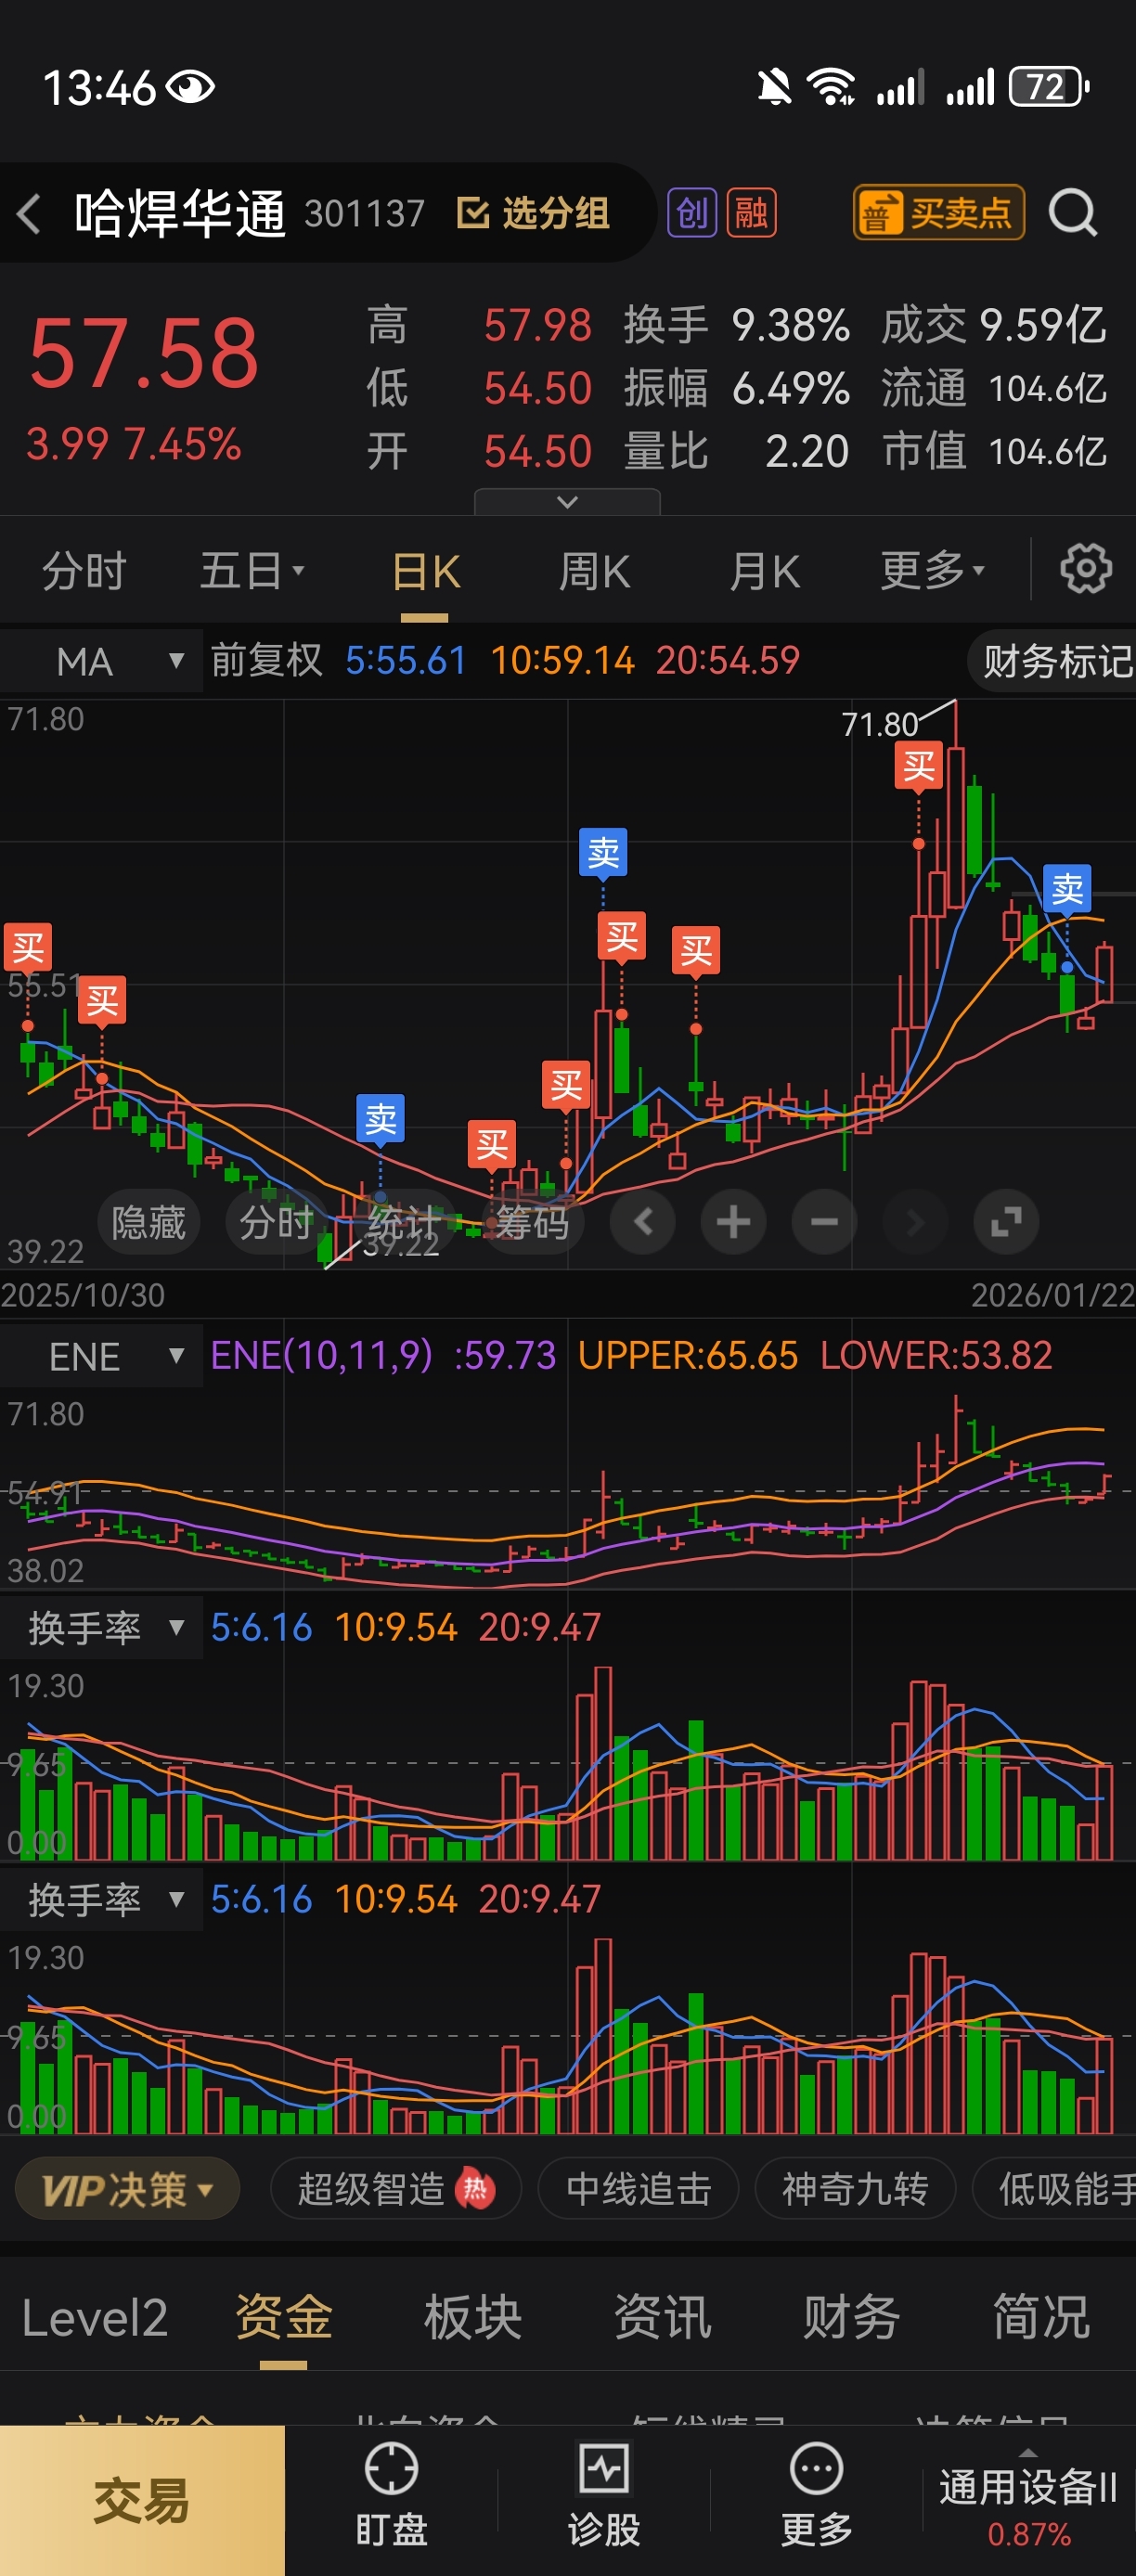The height and width of the screenshot is (2576, 1136).
Task: Tap the ENE chart panel
Action: point(568,1488)
